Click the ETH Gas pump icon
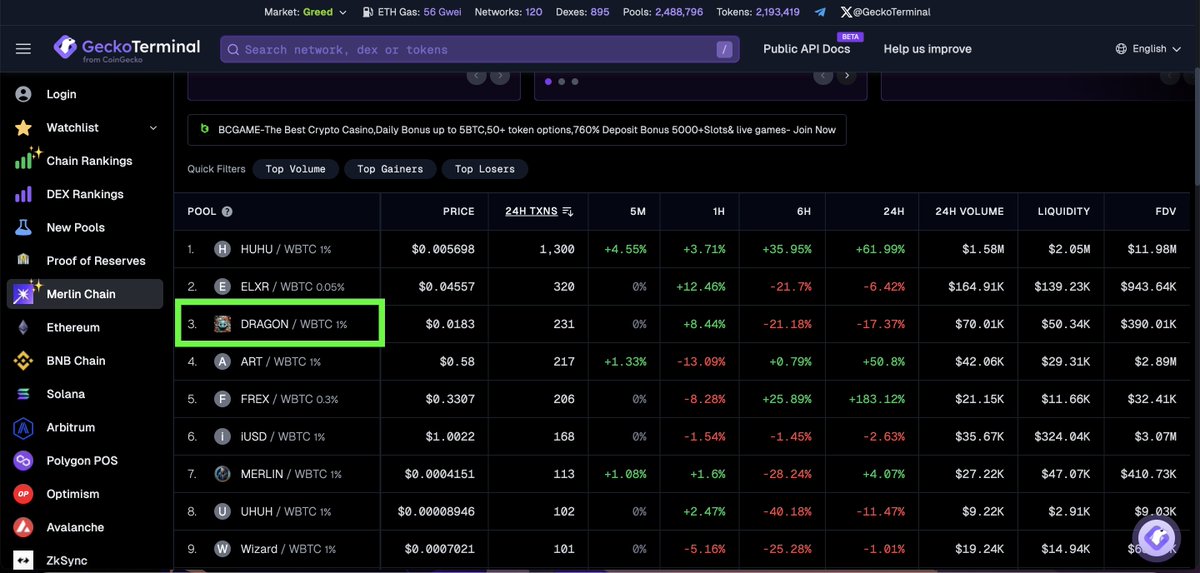The height and width of the screenshot is (573, 1200). tap(367, 12)
